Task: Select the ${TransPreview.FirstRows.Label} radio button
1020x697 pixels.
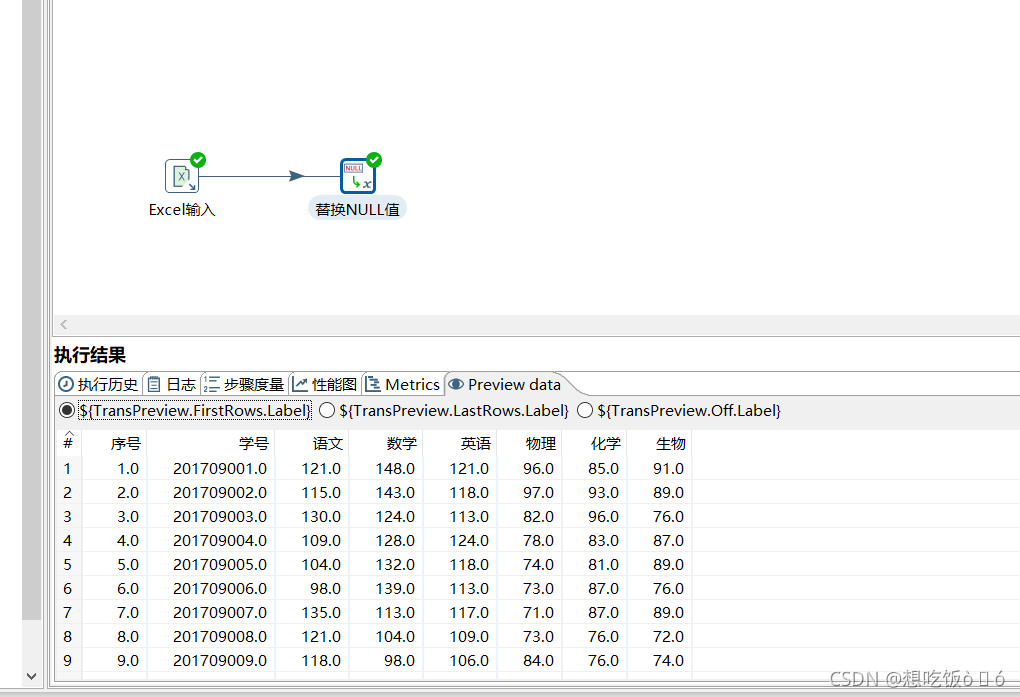Action: click(x=66, y=409)
